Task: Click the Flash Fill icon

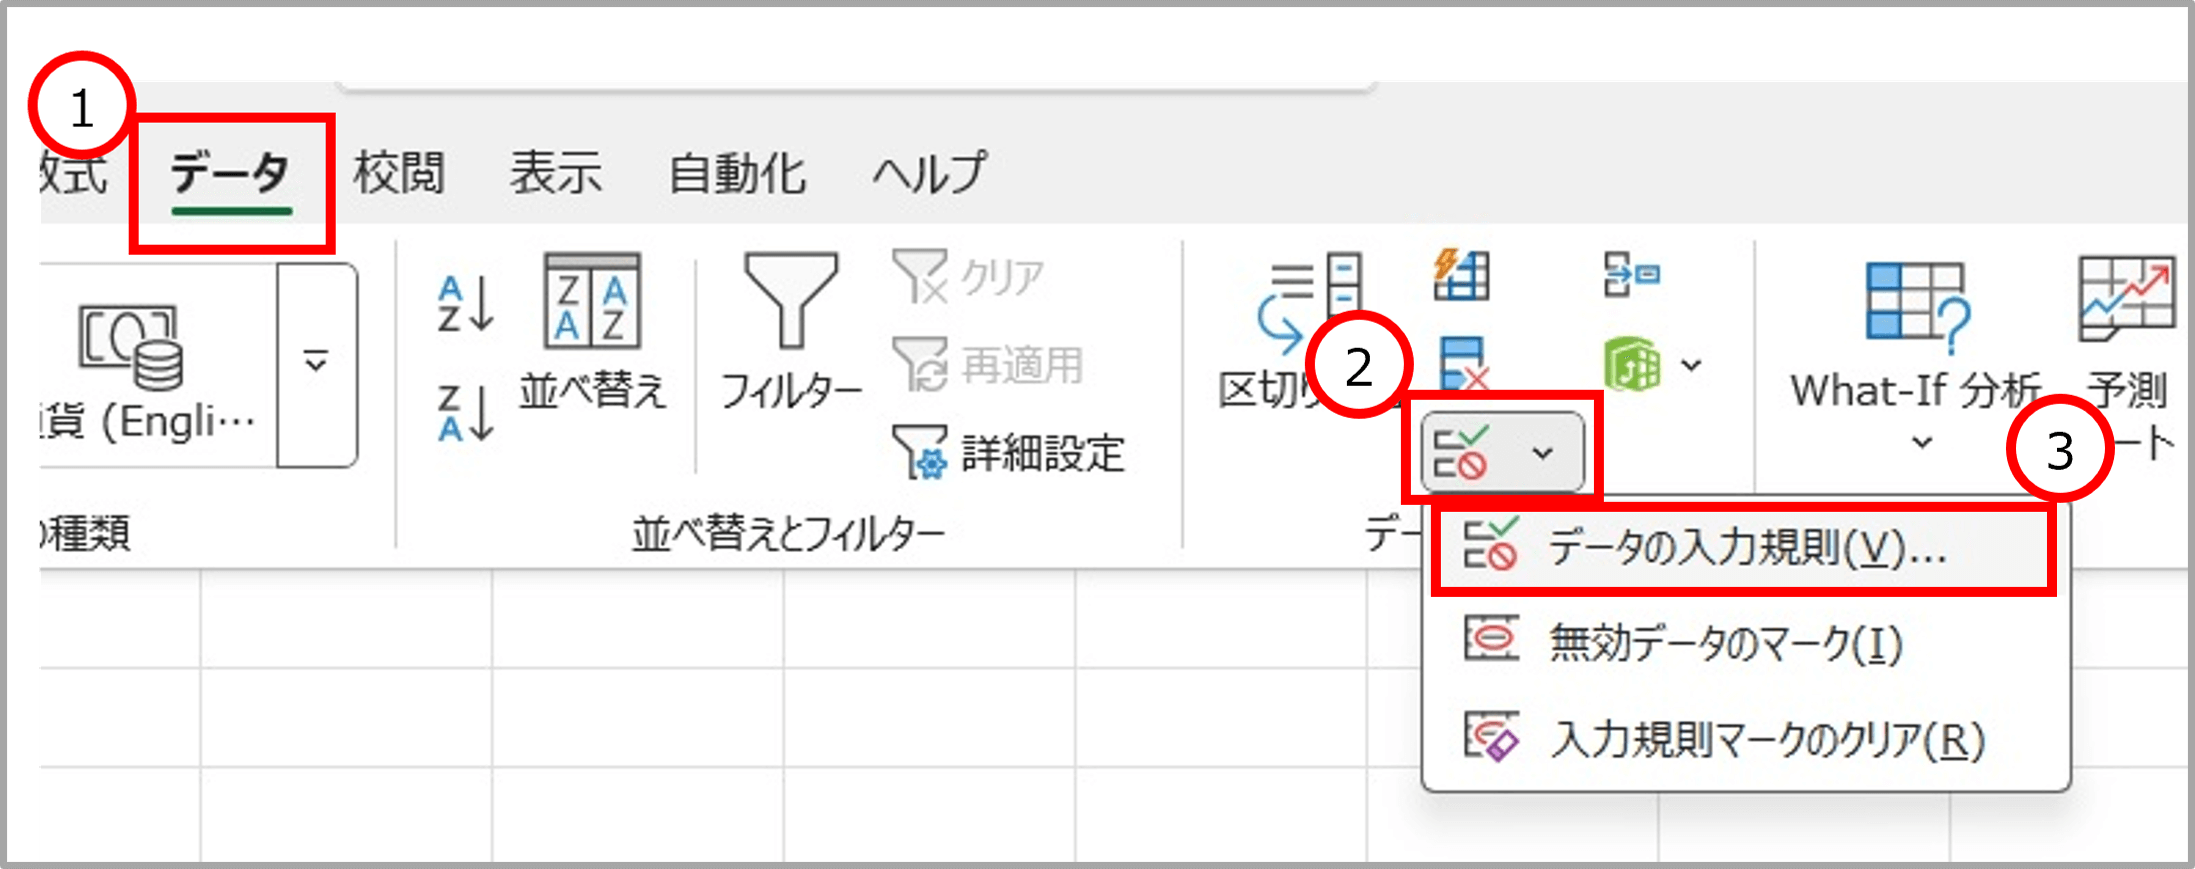Action: click(x=1461, y=274)
